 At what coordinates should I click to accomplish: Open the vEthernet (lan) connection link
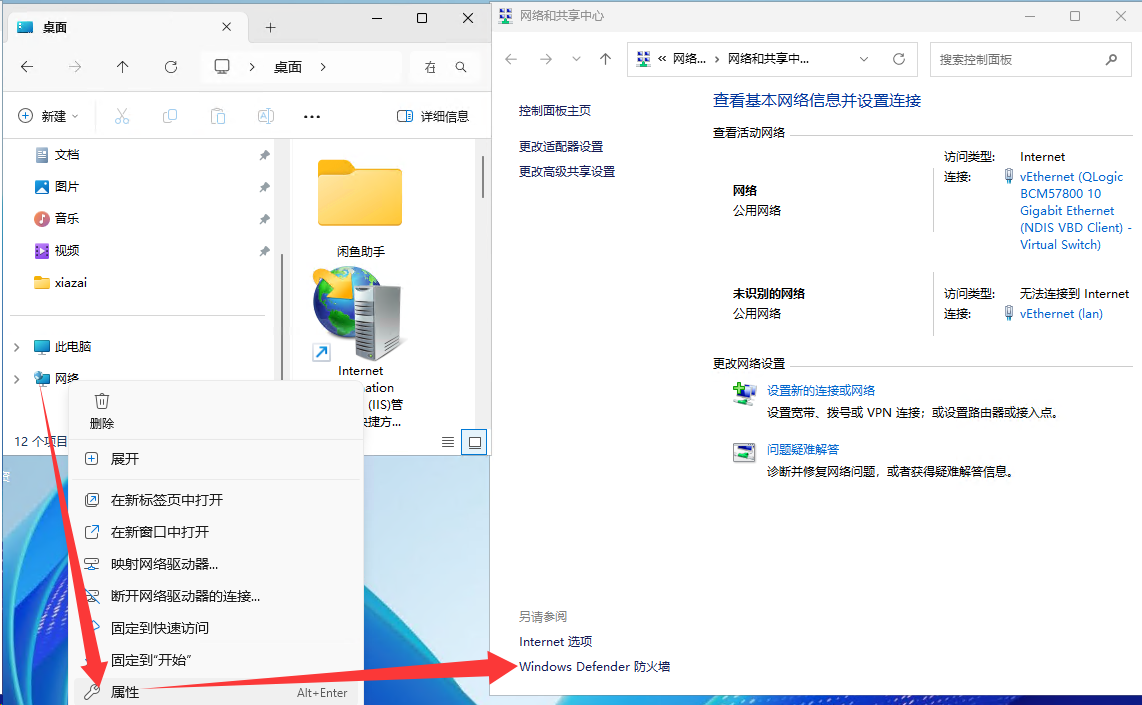click(x=1061, y=313)
